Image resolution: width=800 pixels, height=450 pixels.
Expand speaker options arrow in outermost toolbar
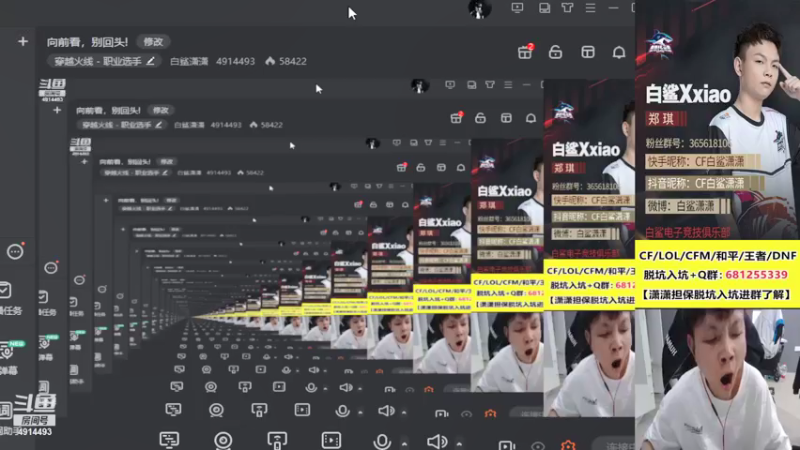[459, 444]
